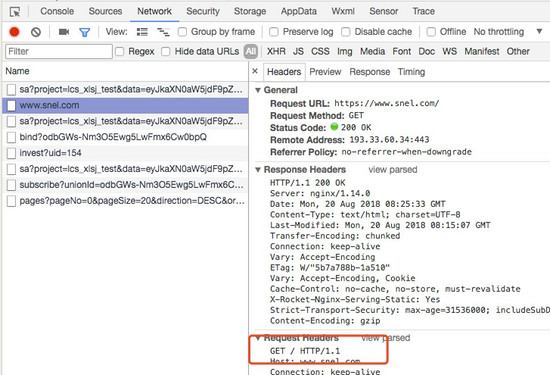
Task: Open the No throttling dropdown
Action: (508, 32)
